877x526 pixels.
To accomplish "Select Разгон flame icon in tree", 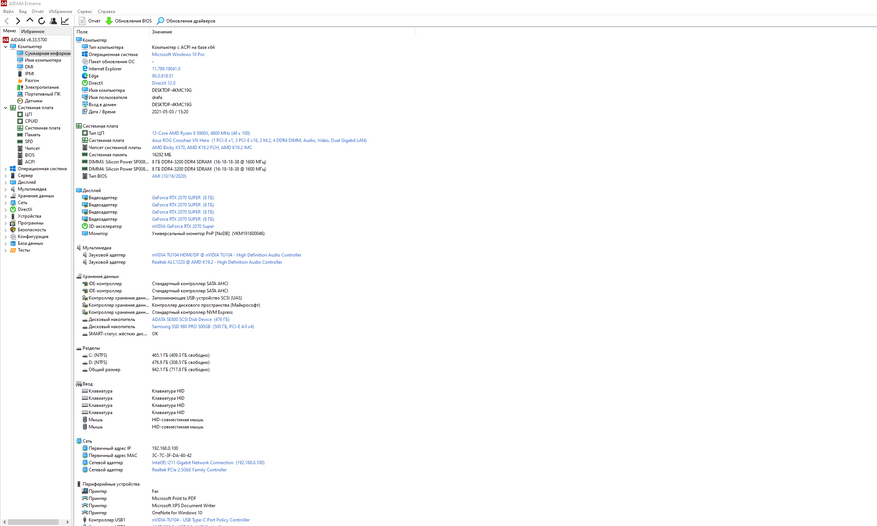I will [x=20, y=81].
